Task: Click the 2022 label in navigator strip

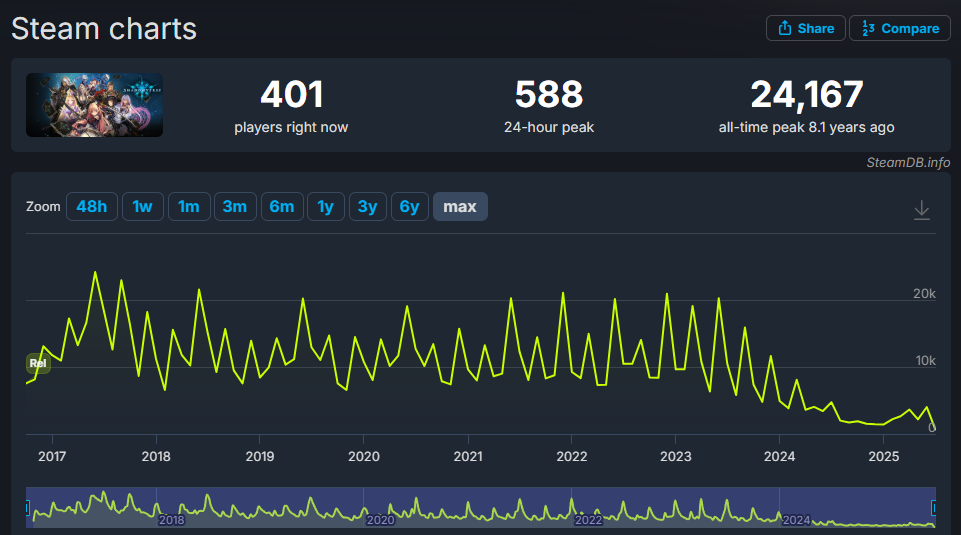Action: [x=588, y=520]
